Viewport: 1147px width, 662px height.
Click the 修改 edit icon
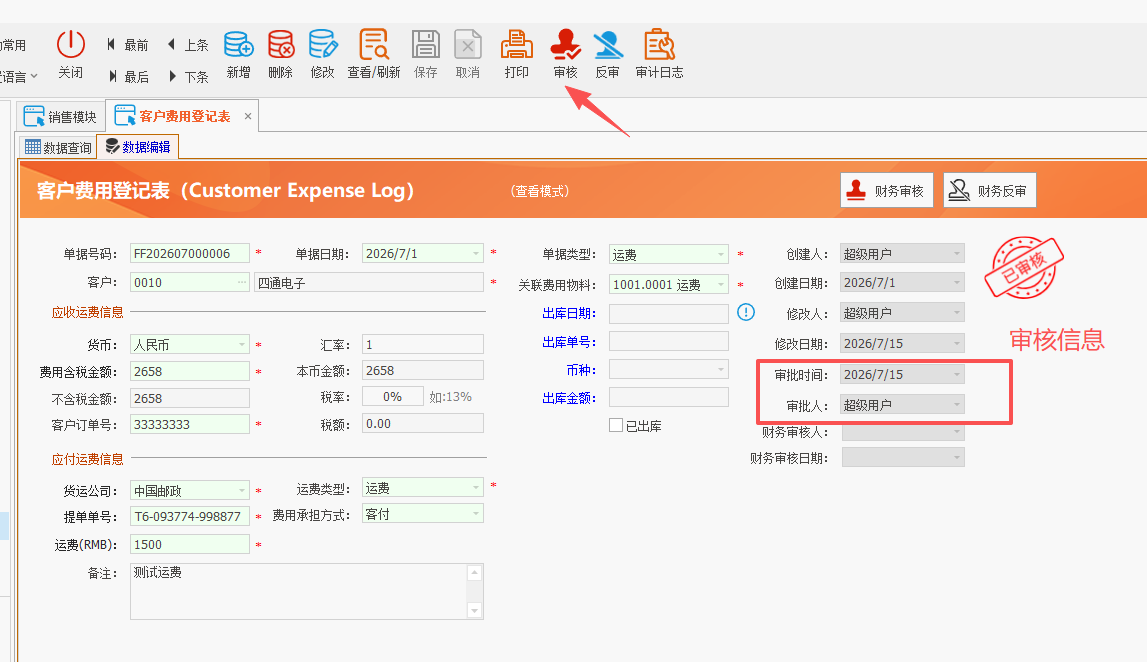(323, 45)
